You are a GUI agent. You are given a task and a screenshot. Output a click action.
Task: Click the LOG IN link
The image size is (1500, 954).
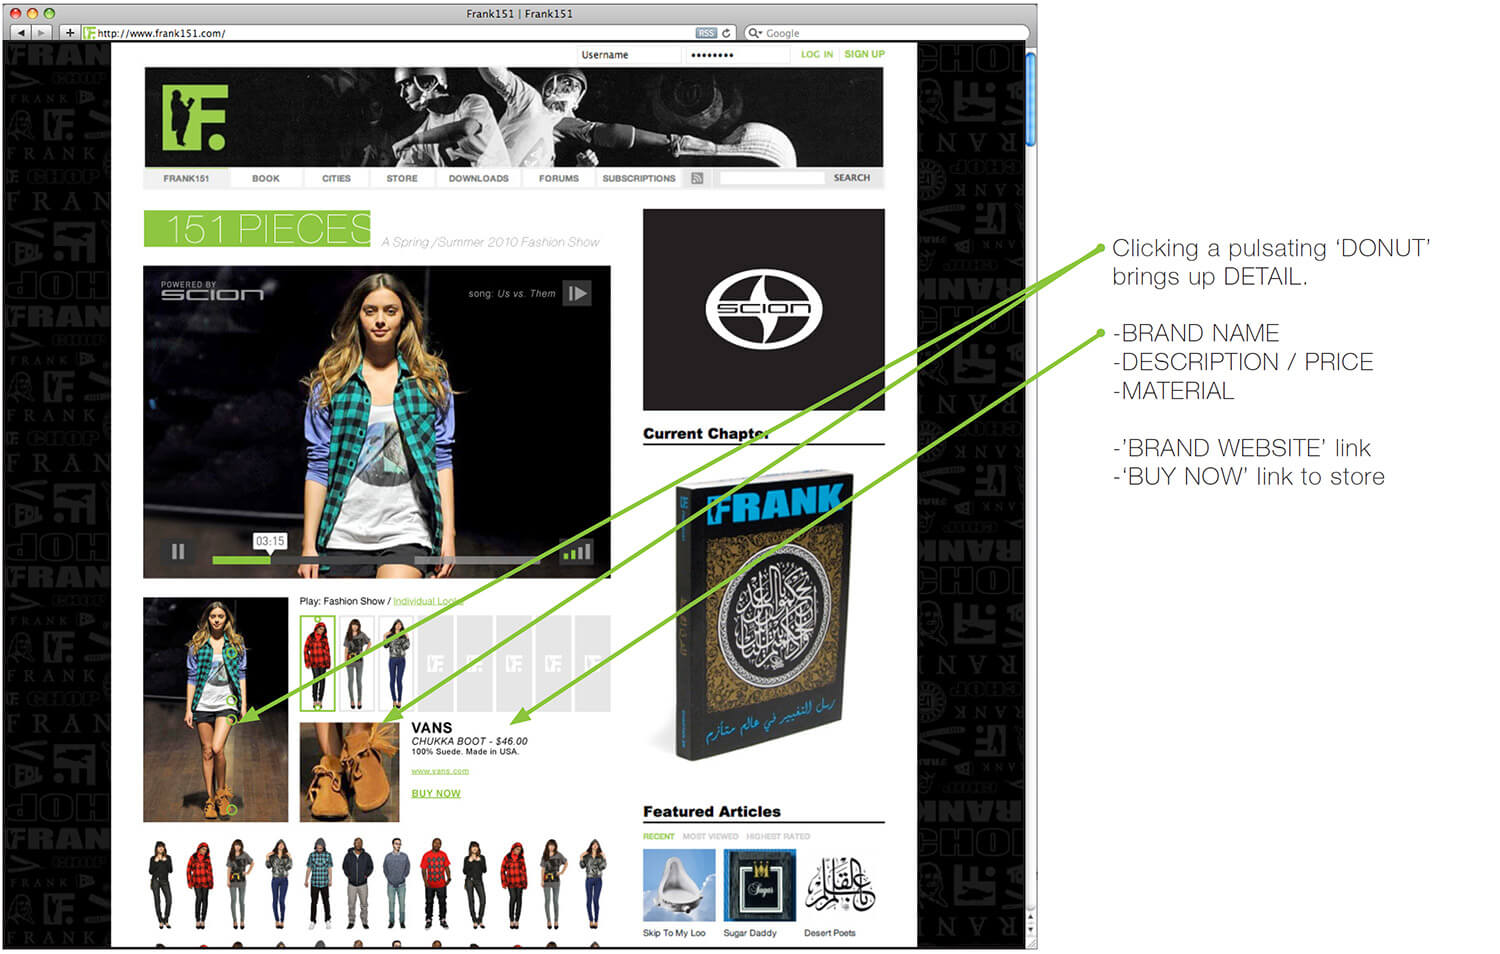coord(817,54)
